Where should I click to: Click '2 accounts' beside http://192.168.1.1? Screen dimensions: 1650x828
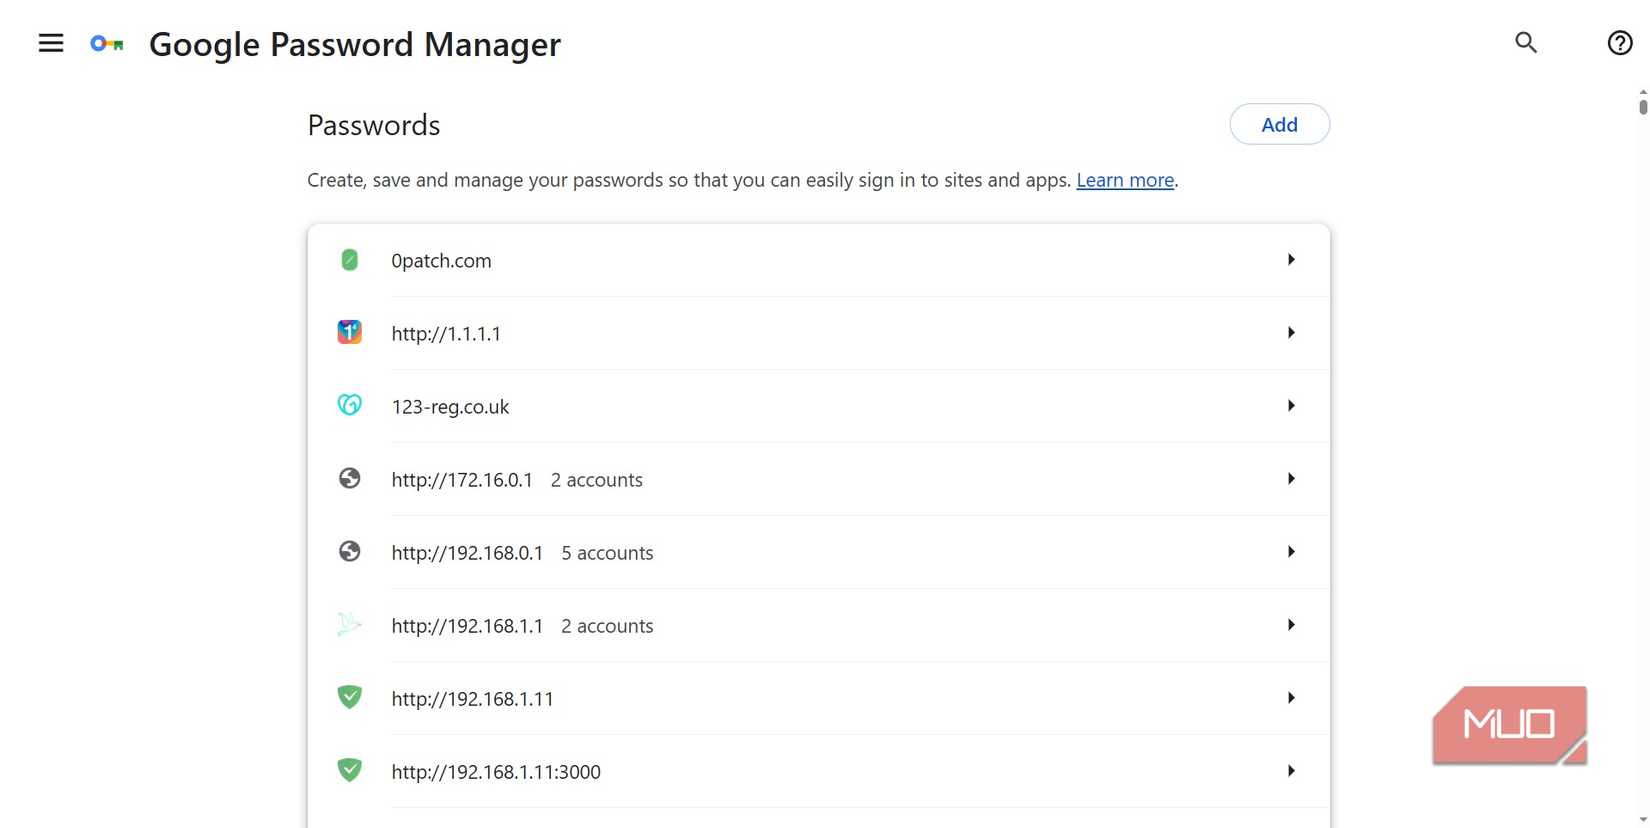pyautogui.click(x=607, y=626)
